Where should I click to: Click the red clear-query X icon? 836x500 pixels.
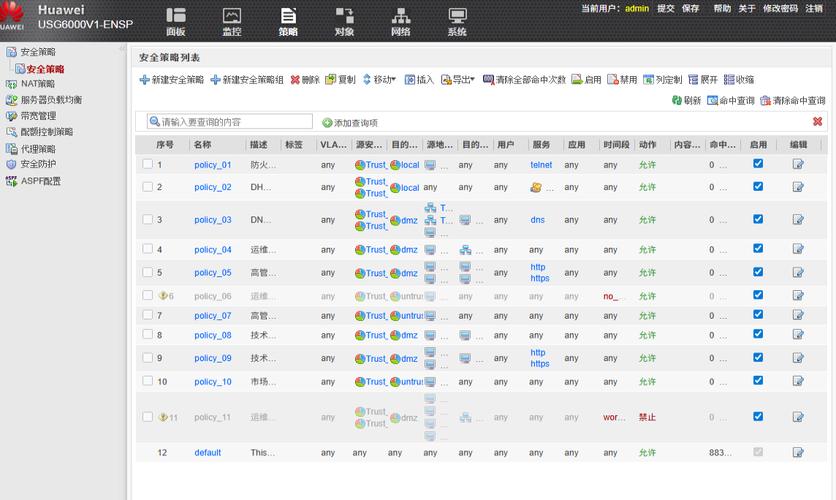817,122
